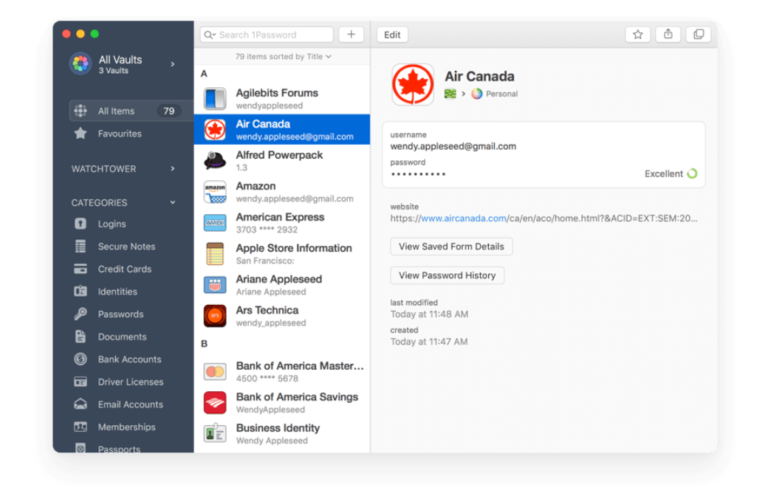Open the www.aircanada.com website link

coord(463,218)
